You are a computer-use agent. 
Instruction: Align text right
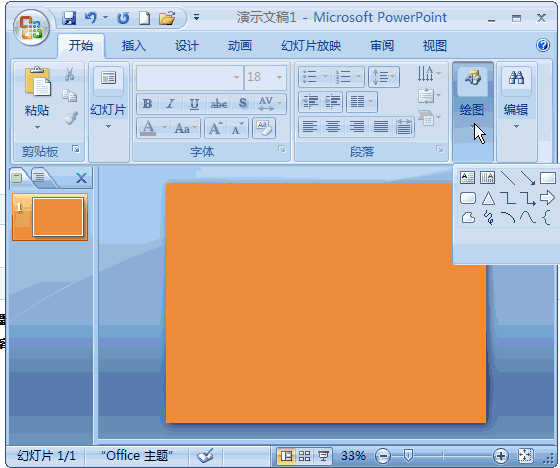point(357,126)
